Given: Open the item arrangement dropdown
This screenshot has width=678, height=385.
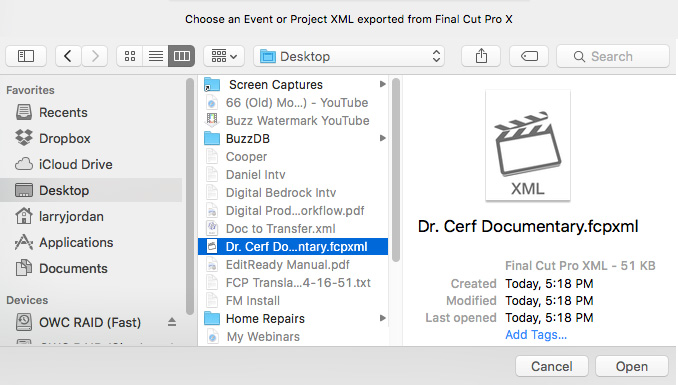Looking at the screenshot, I should (224, 56).
